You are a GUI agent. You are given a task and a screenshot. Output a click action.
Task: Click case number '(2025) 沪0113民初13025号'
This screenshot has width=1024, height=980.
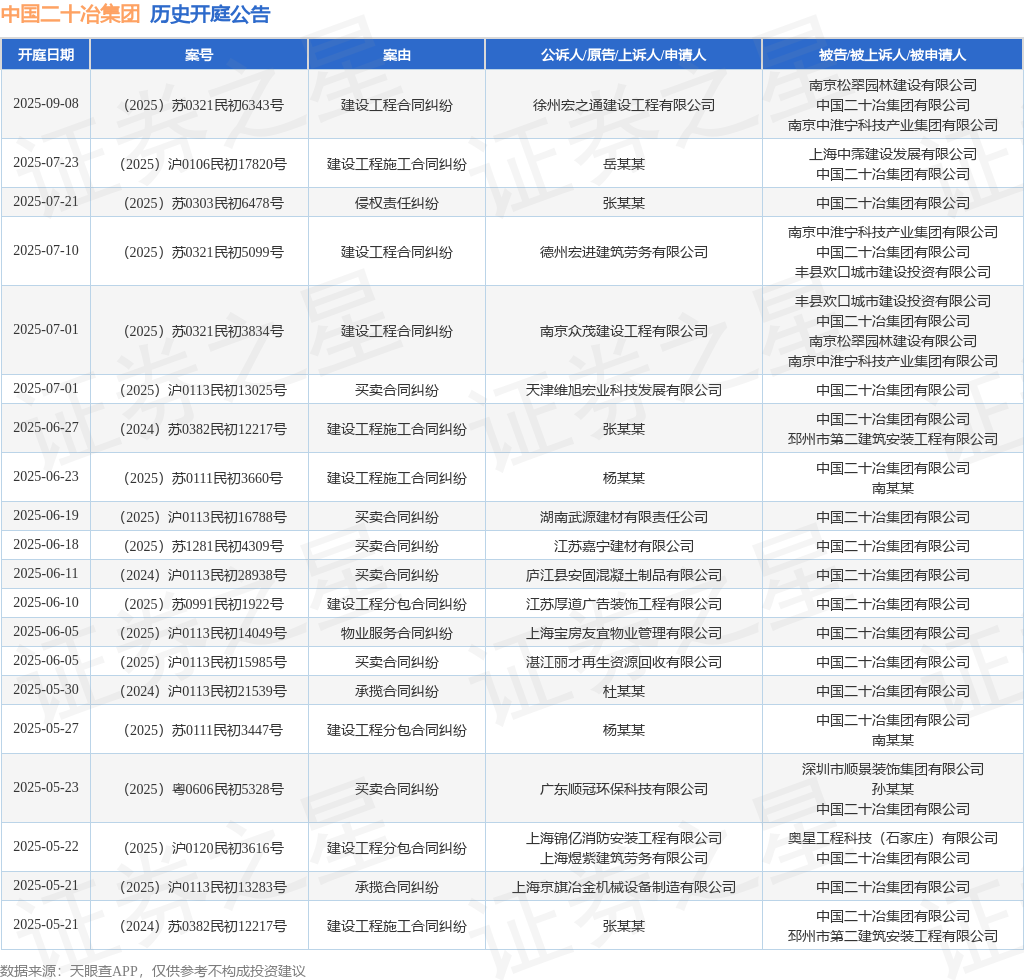[203, 390]
